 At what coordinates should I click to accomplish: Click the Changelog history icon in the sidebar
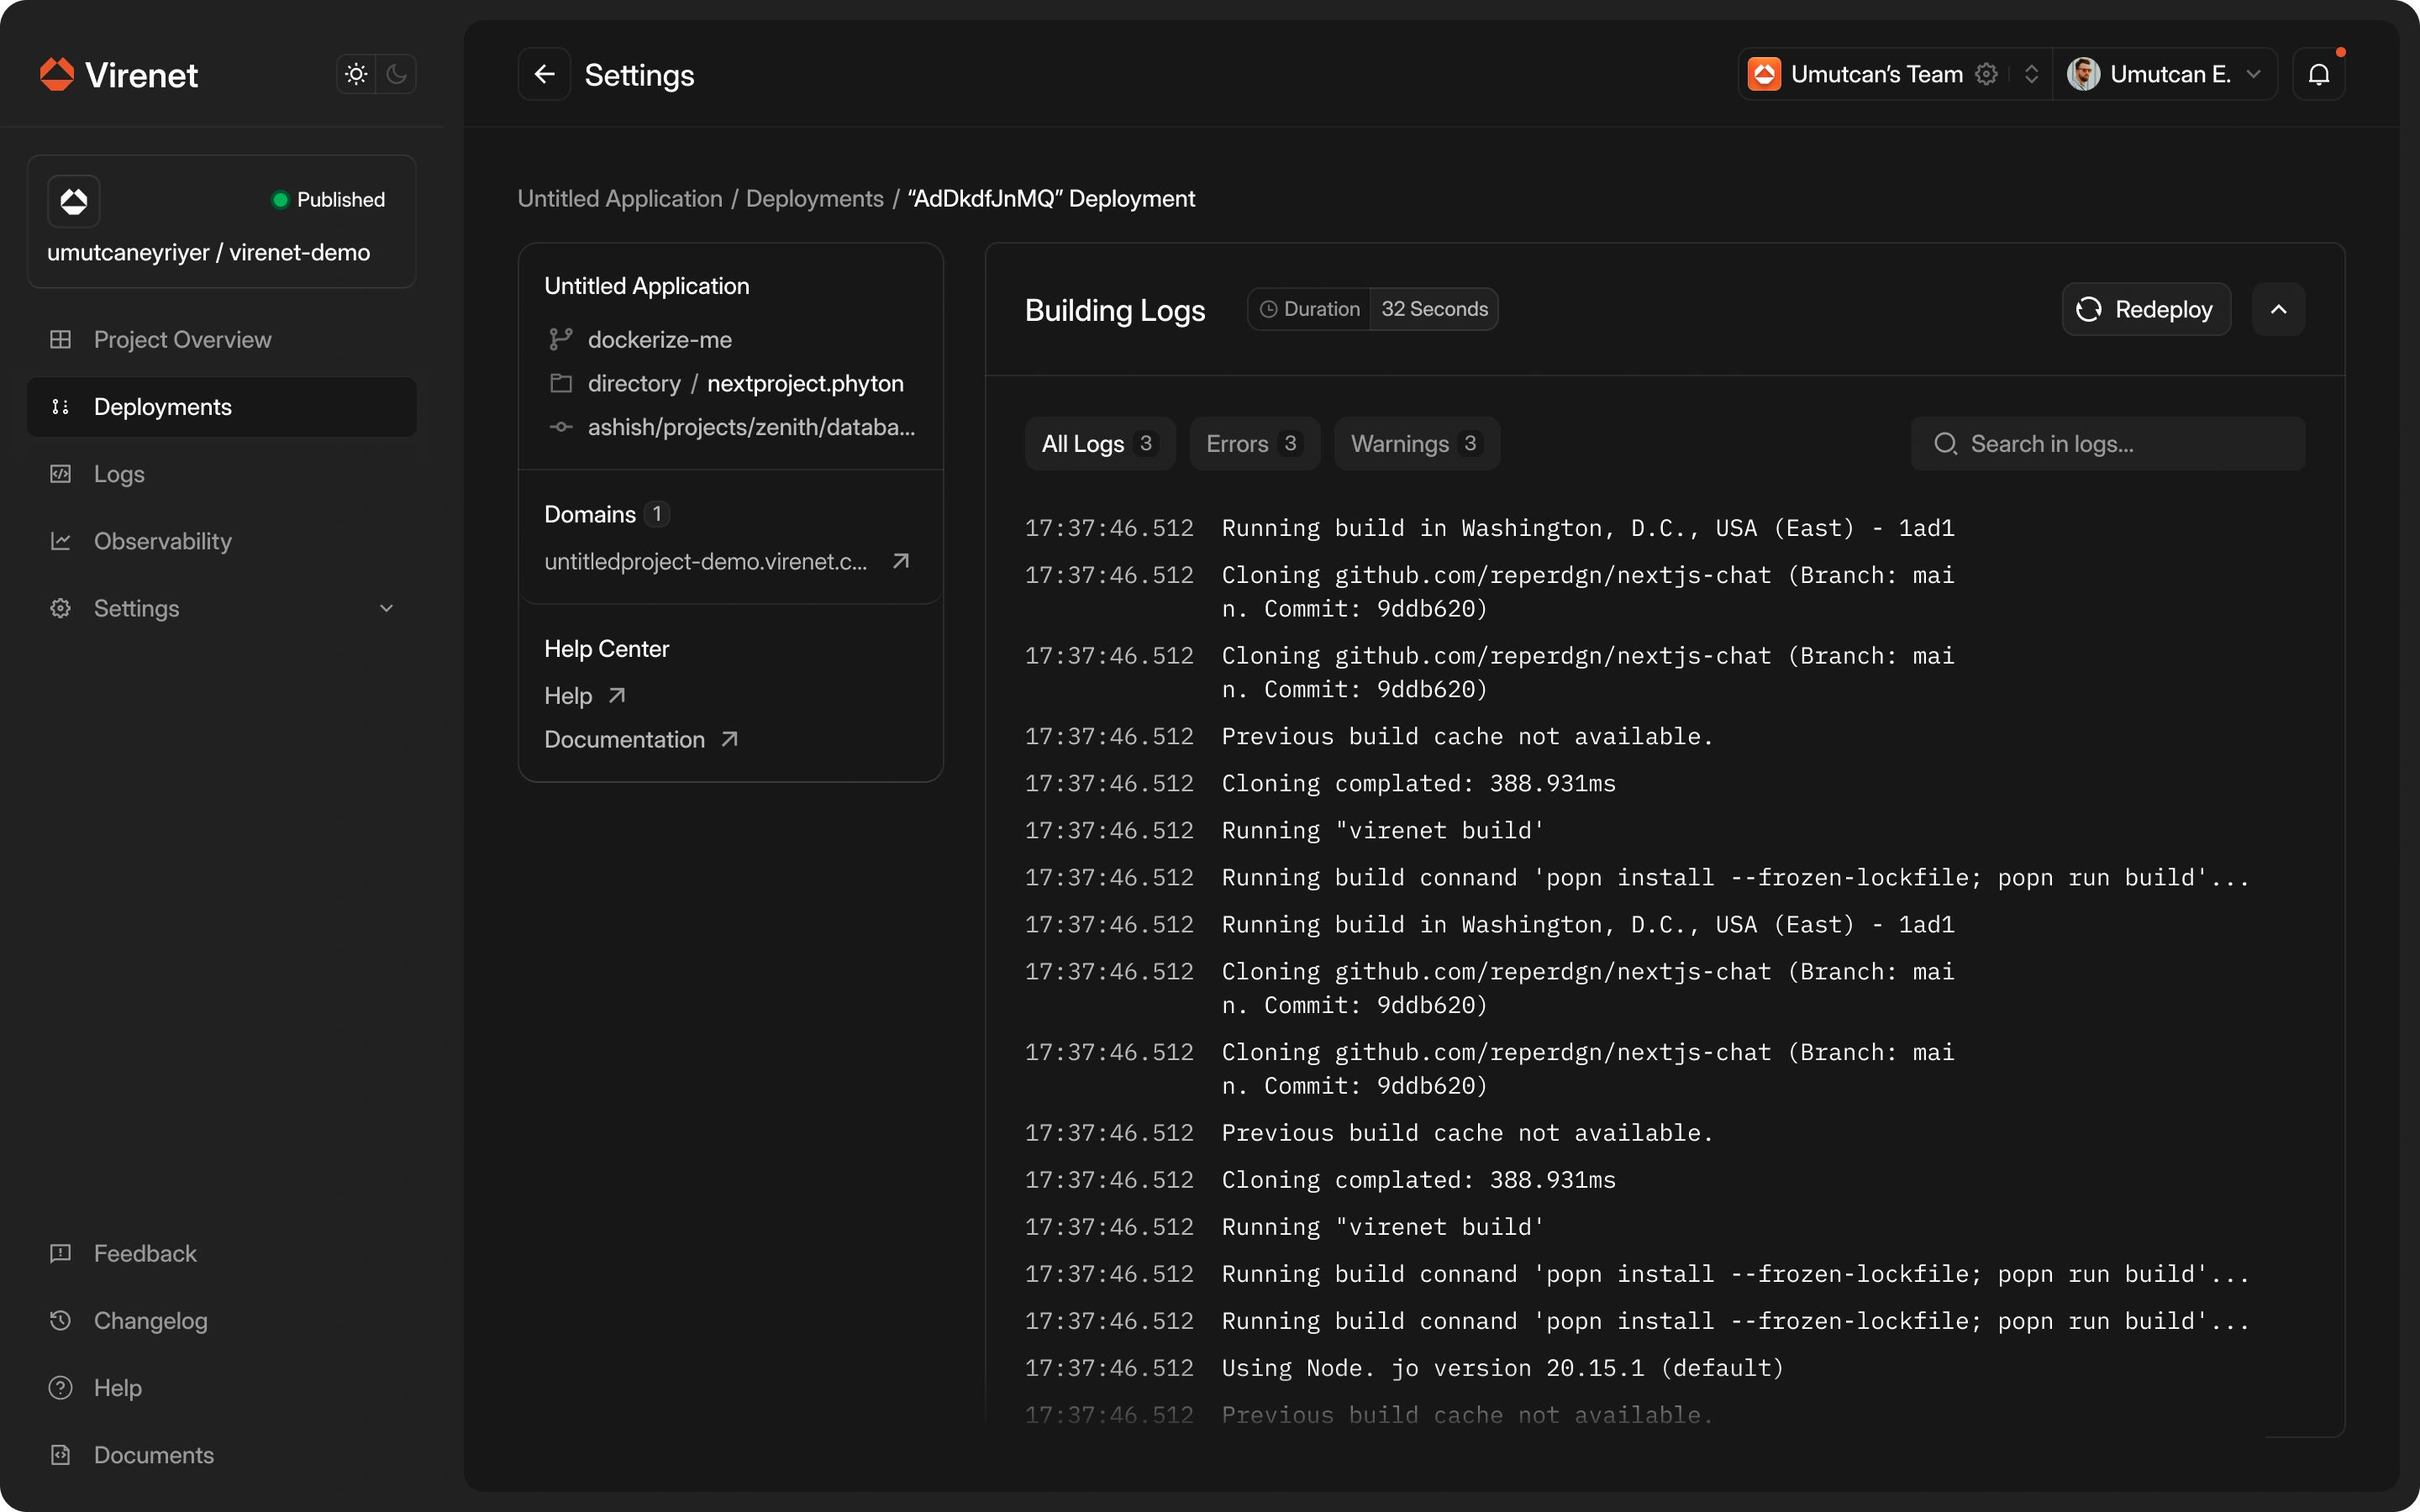tap(61, 1320)
